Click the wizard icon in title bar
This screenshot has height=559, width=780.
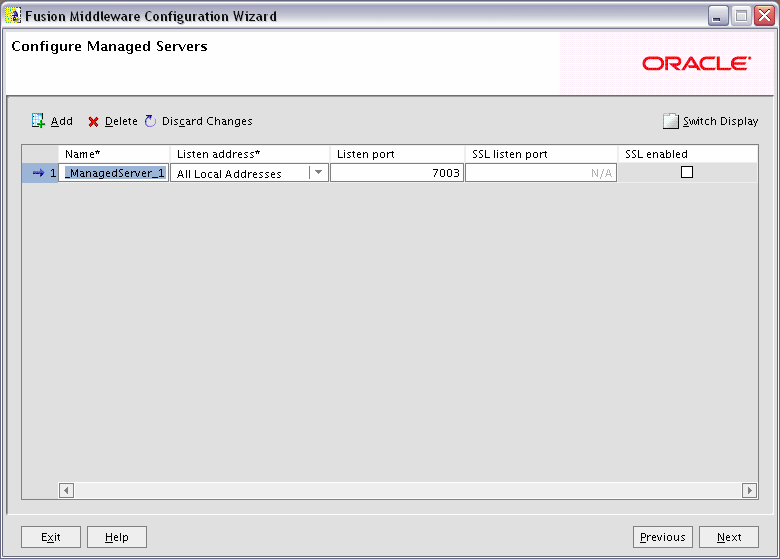12,15
